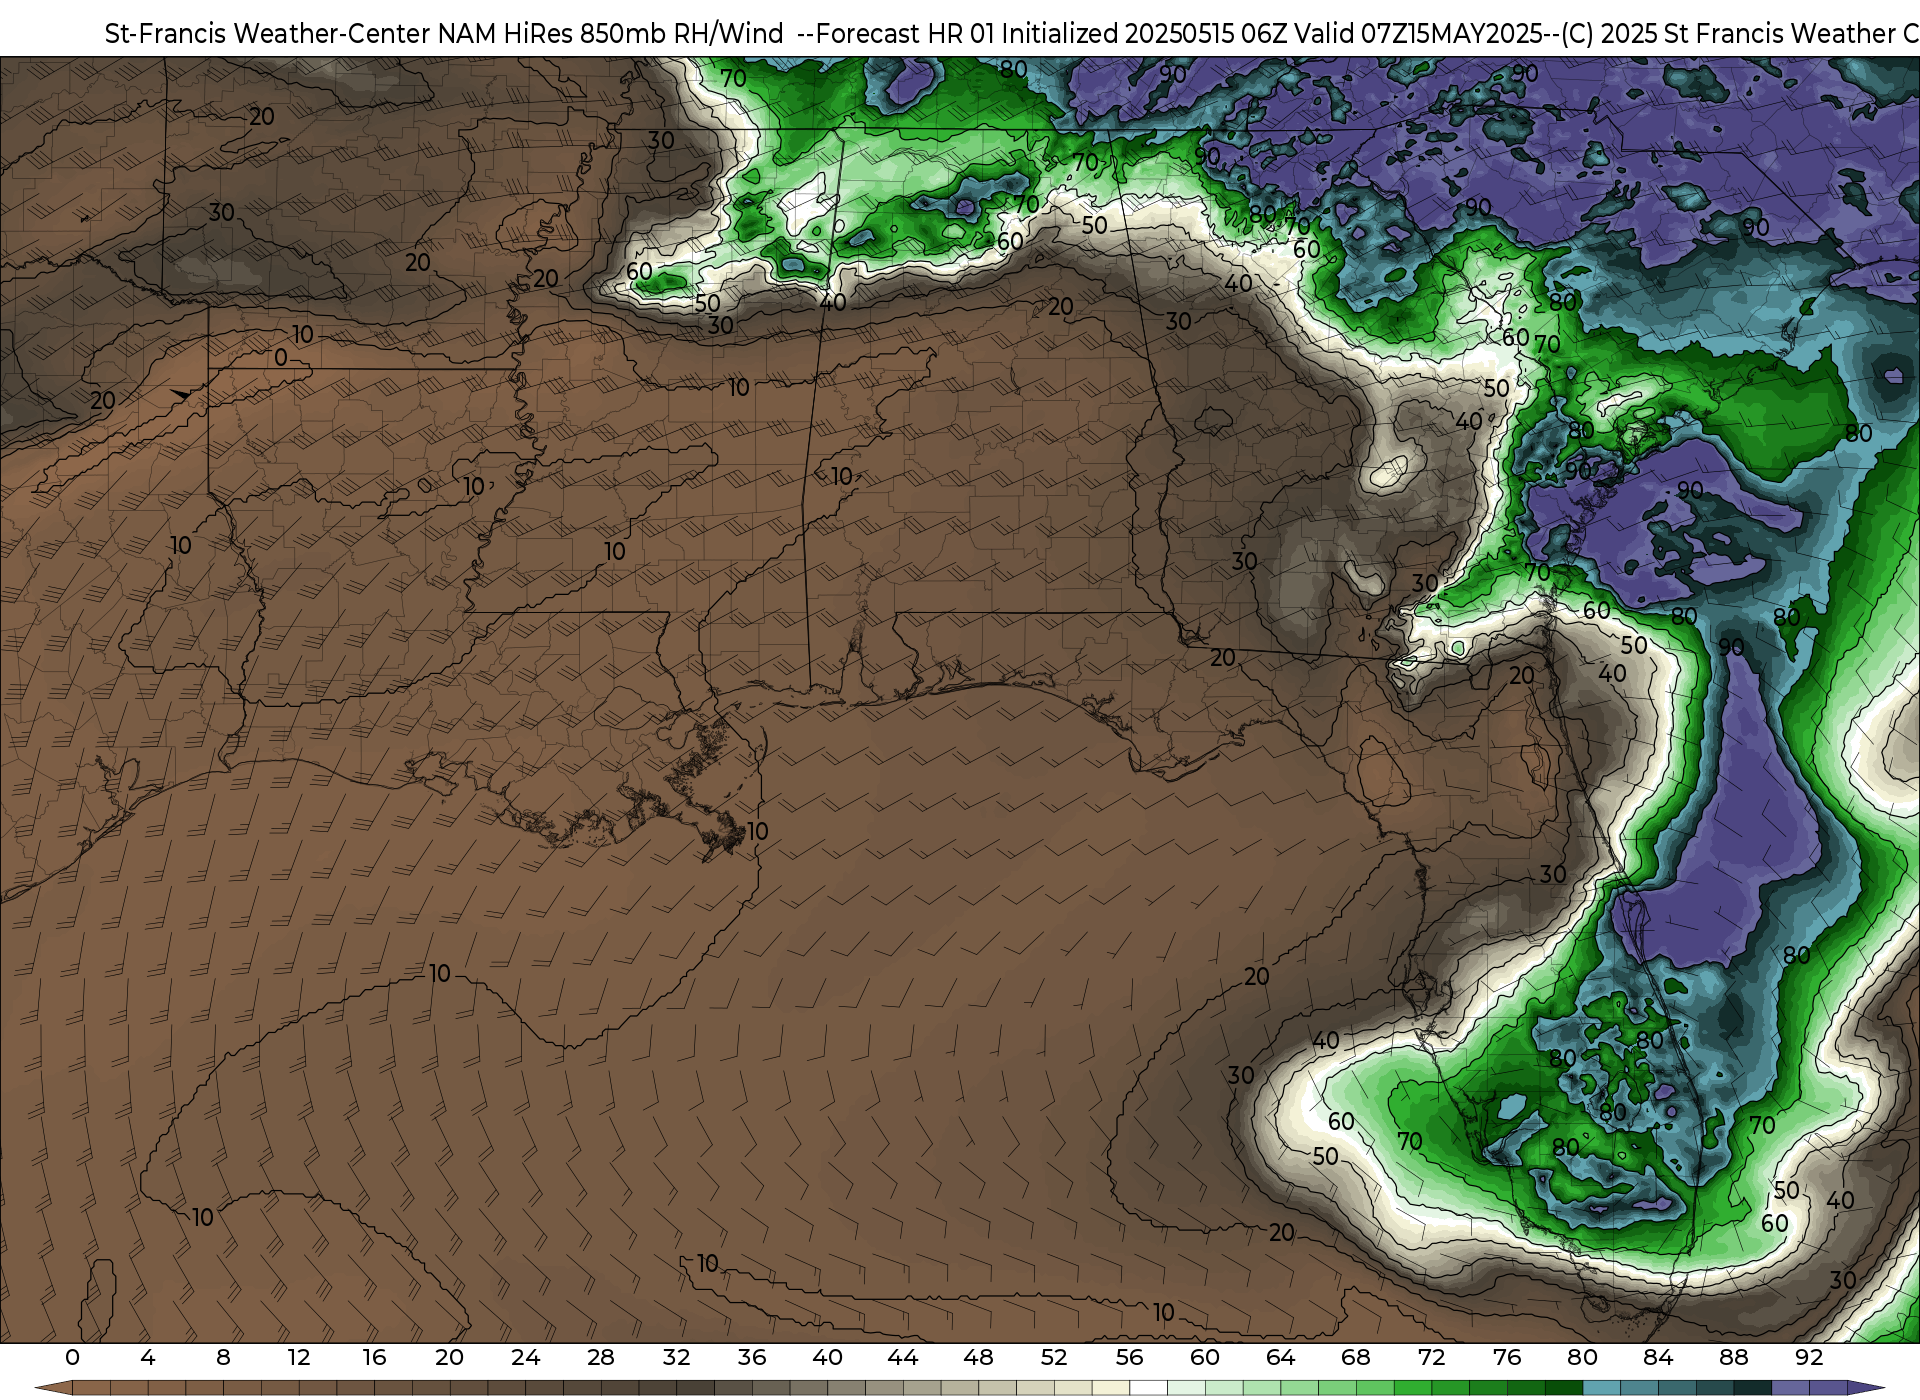Click the '44' tick label on the color bar
Viewport: 1920px width, 1400px height.
(x=903, y=1357)
